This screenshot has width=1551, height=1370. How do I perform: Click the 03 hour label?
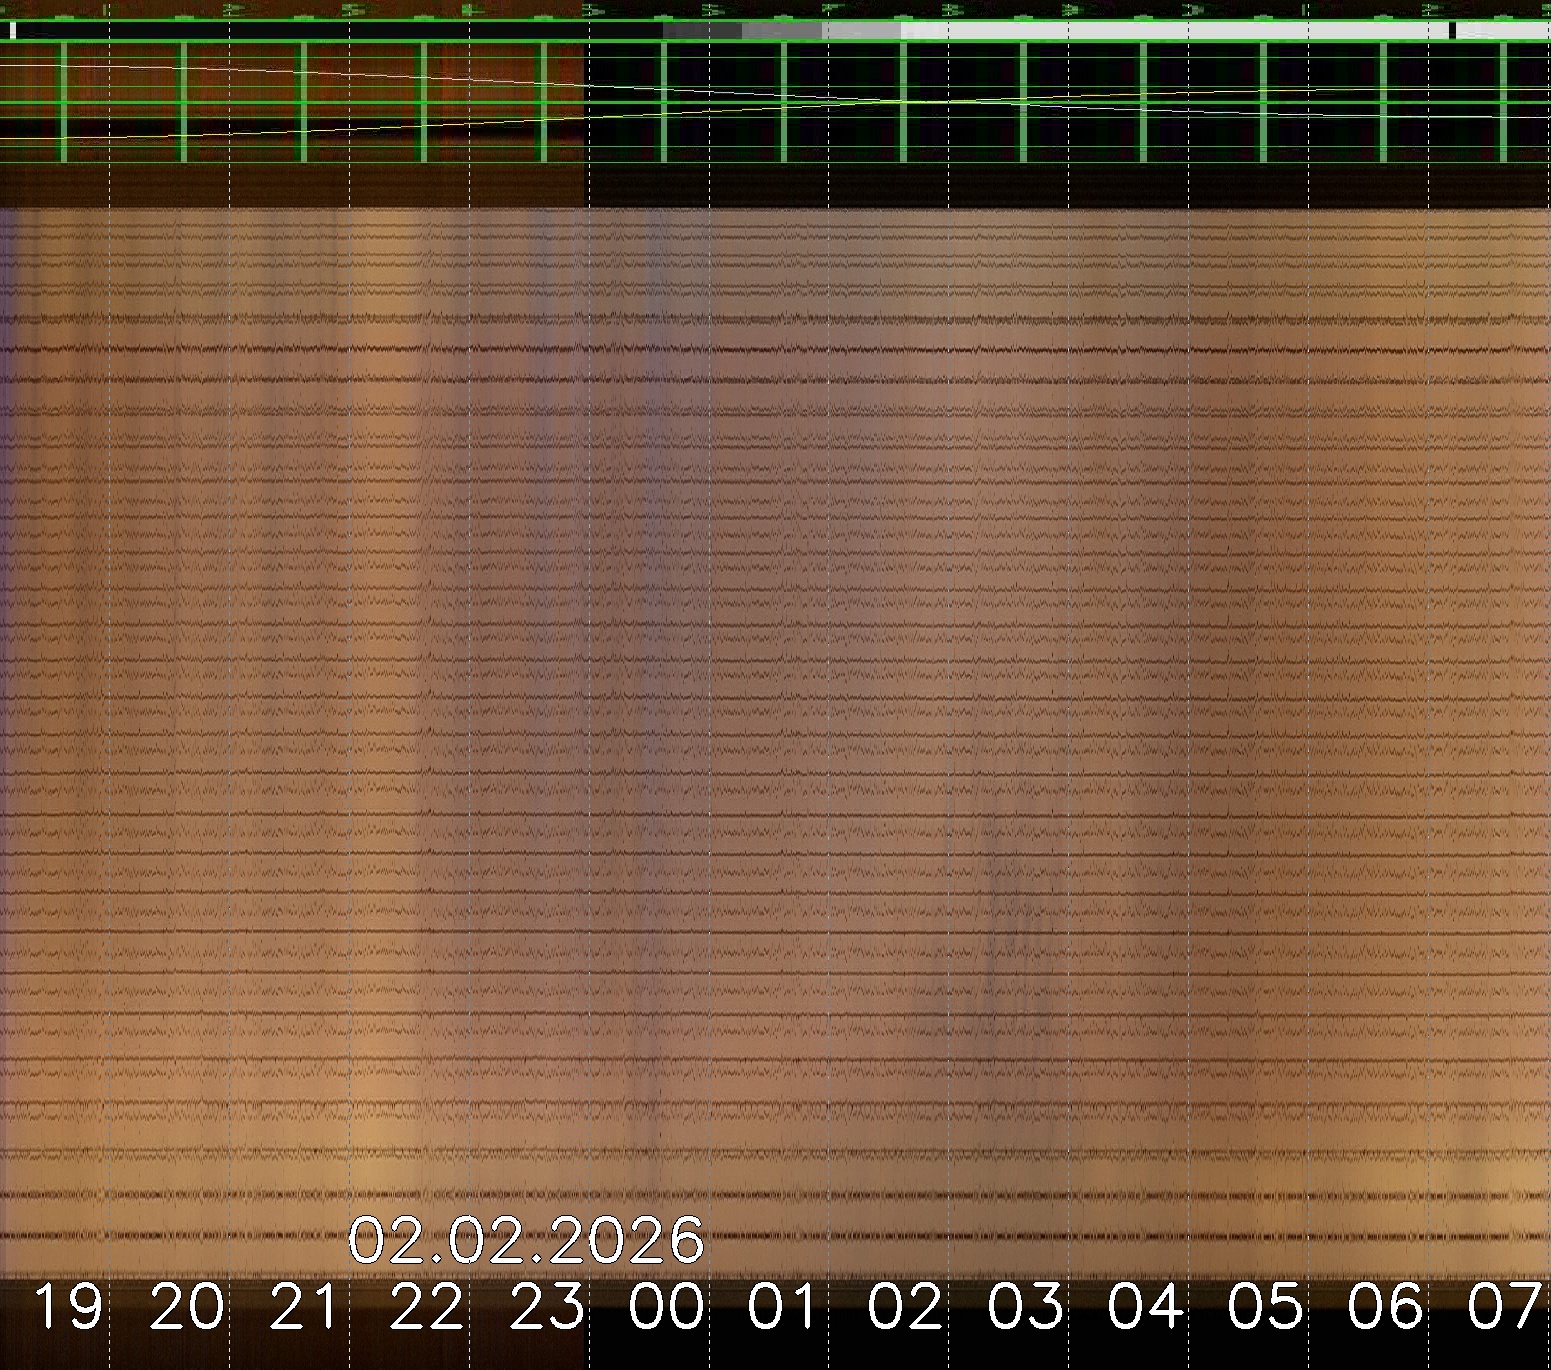[x=1025, y=1307]
